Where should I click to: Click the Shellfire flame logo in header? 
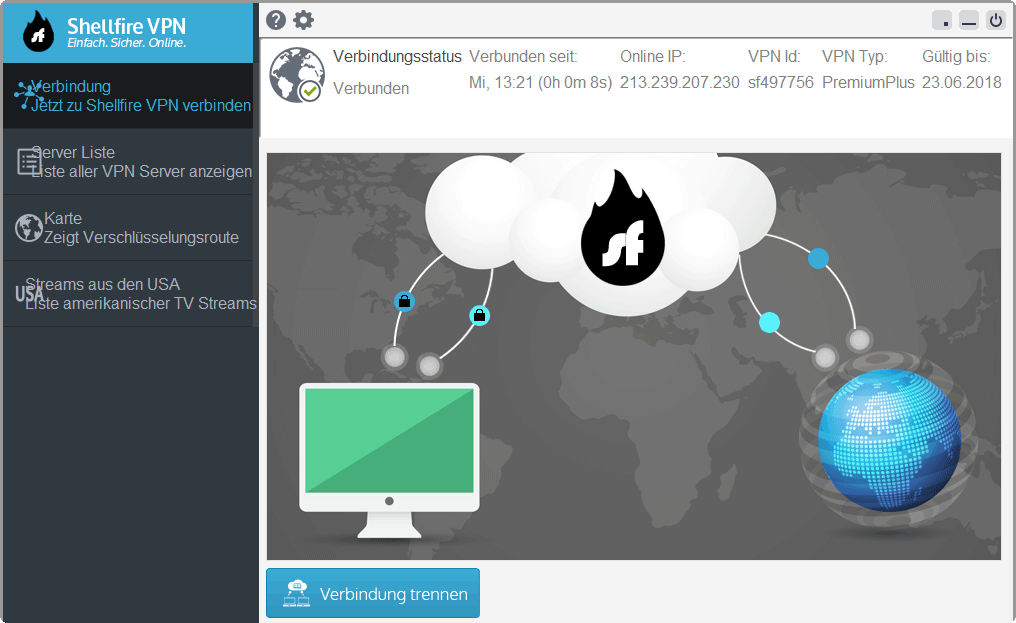38,31
